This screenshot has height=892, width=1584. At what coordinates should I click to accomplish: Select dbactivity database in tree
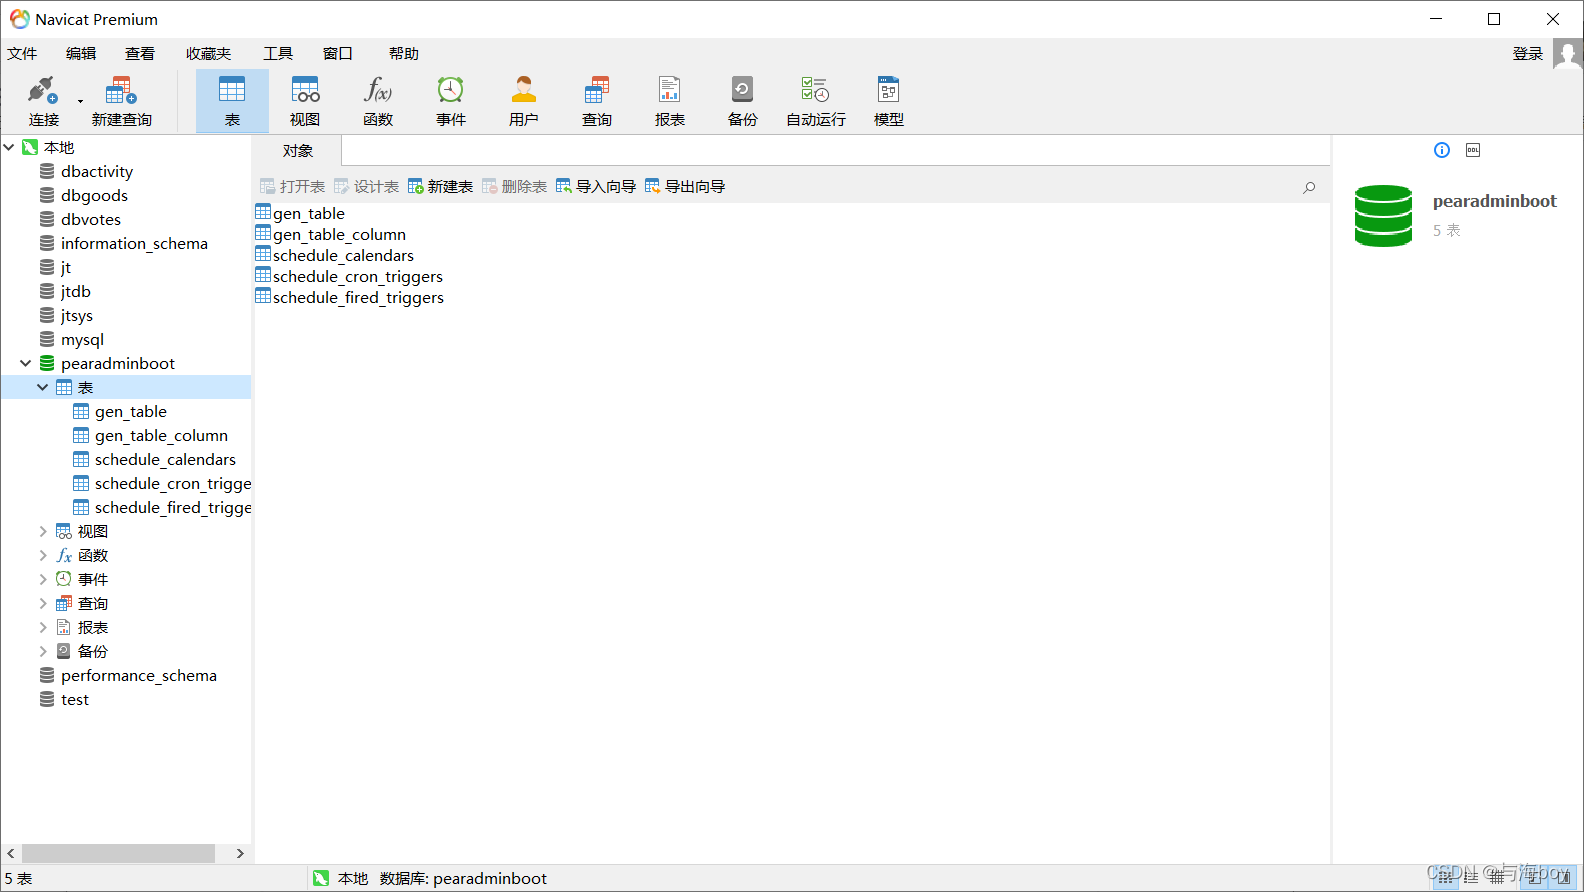[x=96, y=171]
